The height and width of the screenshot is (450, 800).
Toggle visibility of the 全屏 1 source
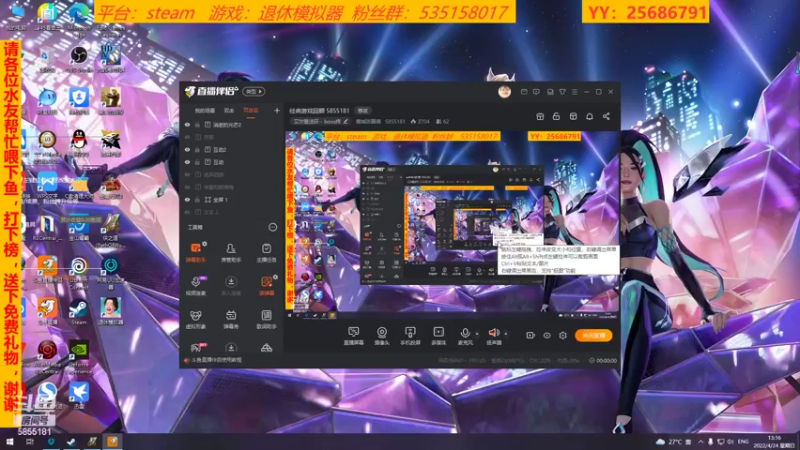(x=187, y=199)
